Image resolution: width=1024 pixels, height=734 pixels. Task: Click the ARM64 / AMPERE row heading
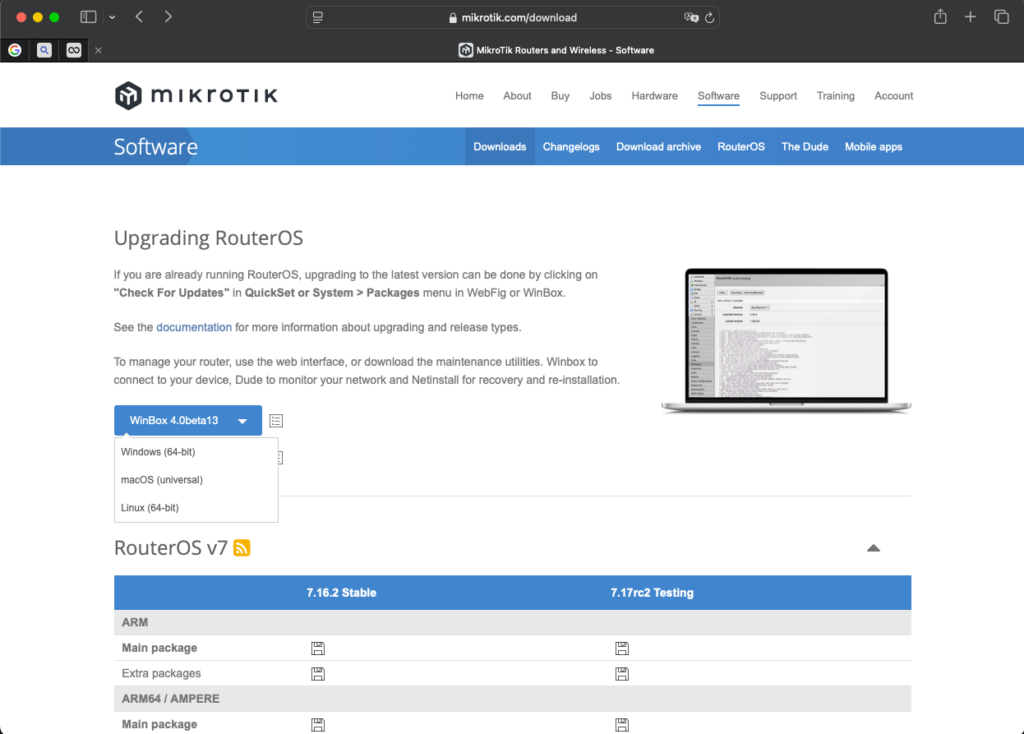(x=170, y=699)
